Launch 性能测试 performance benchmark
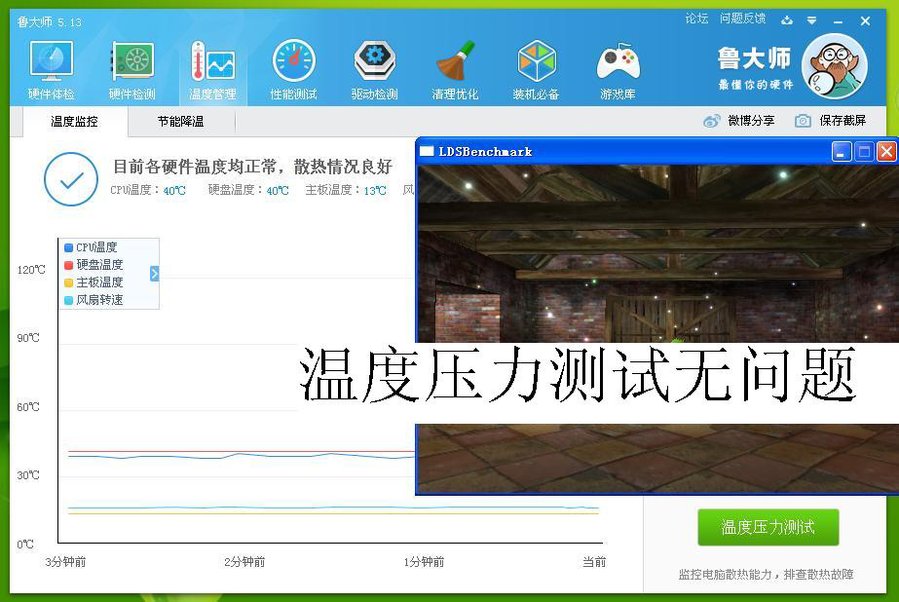 pos(294,68)
